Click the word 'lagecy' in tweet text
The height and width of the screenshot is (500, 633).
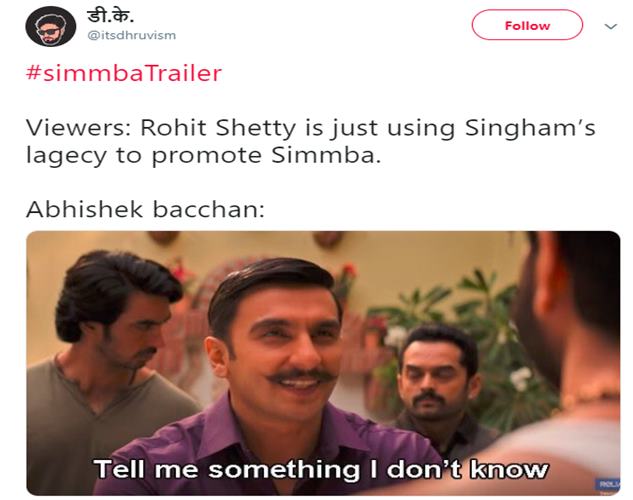tap(66, 157)
